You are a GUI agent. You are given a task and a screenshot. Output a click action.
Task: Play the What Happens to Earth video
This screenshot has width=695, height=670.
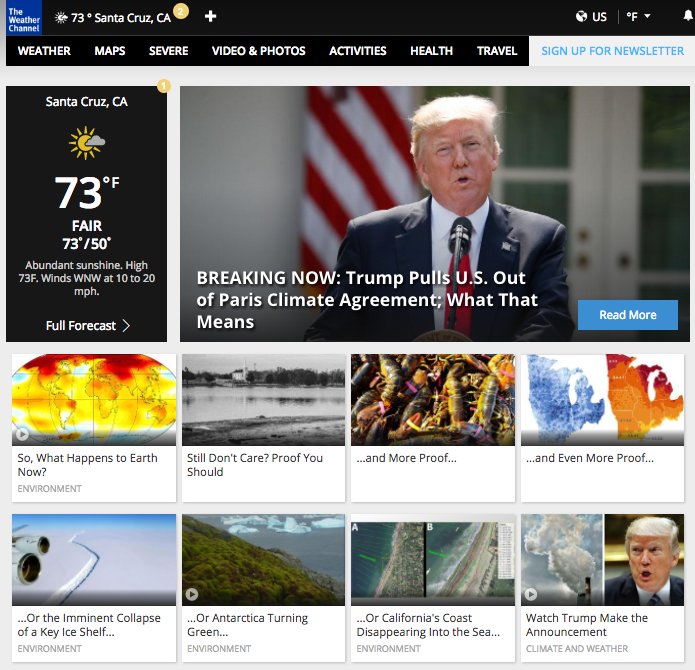tap(22, 434)
